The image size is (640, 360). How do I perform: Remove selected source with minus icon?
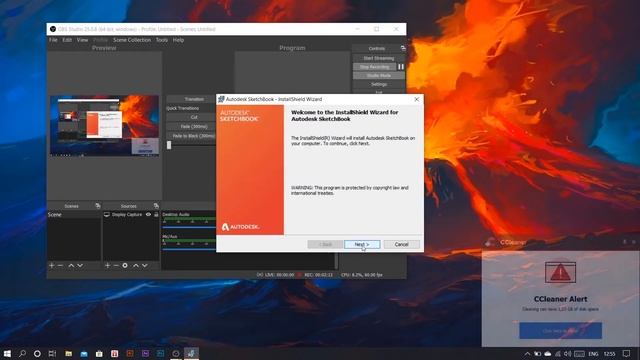pyautogui.click(x=116, y=266)
